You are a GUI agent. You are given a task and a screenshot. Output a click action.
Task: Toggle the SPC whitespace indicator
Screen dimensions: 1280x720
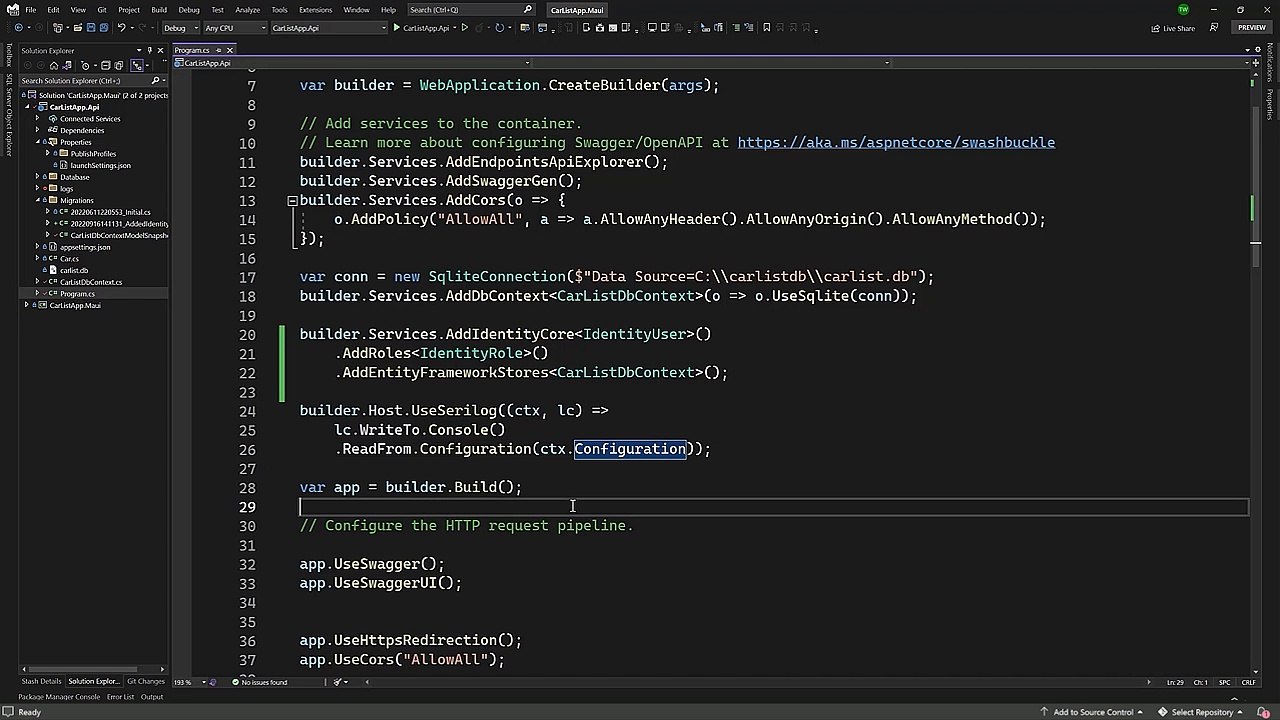click(x=1225, y=682)
